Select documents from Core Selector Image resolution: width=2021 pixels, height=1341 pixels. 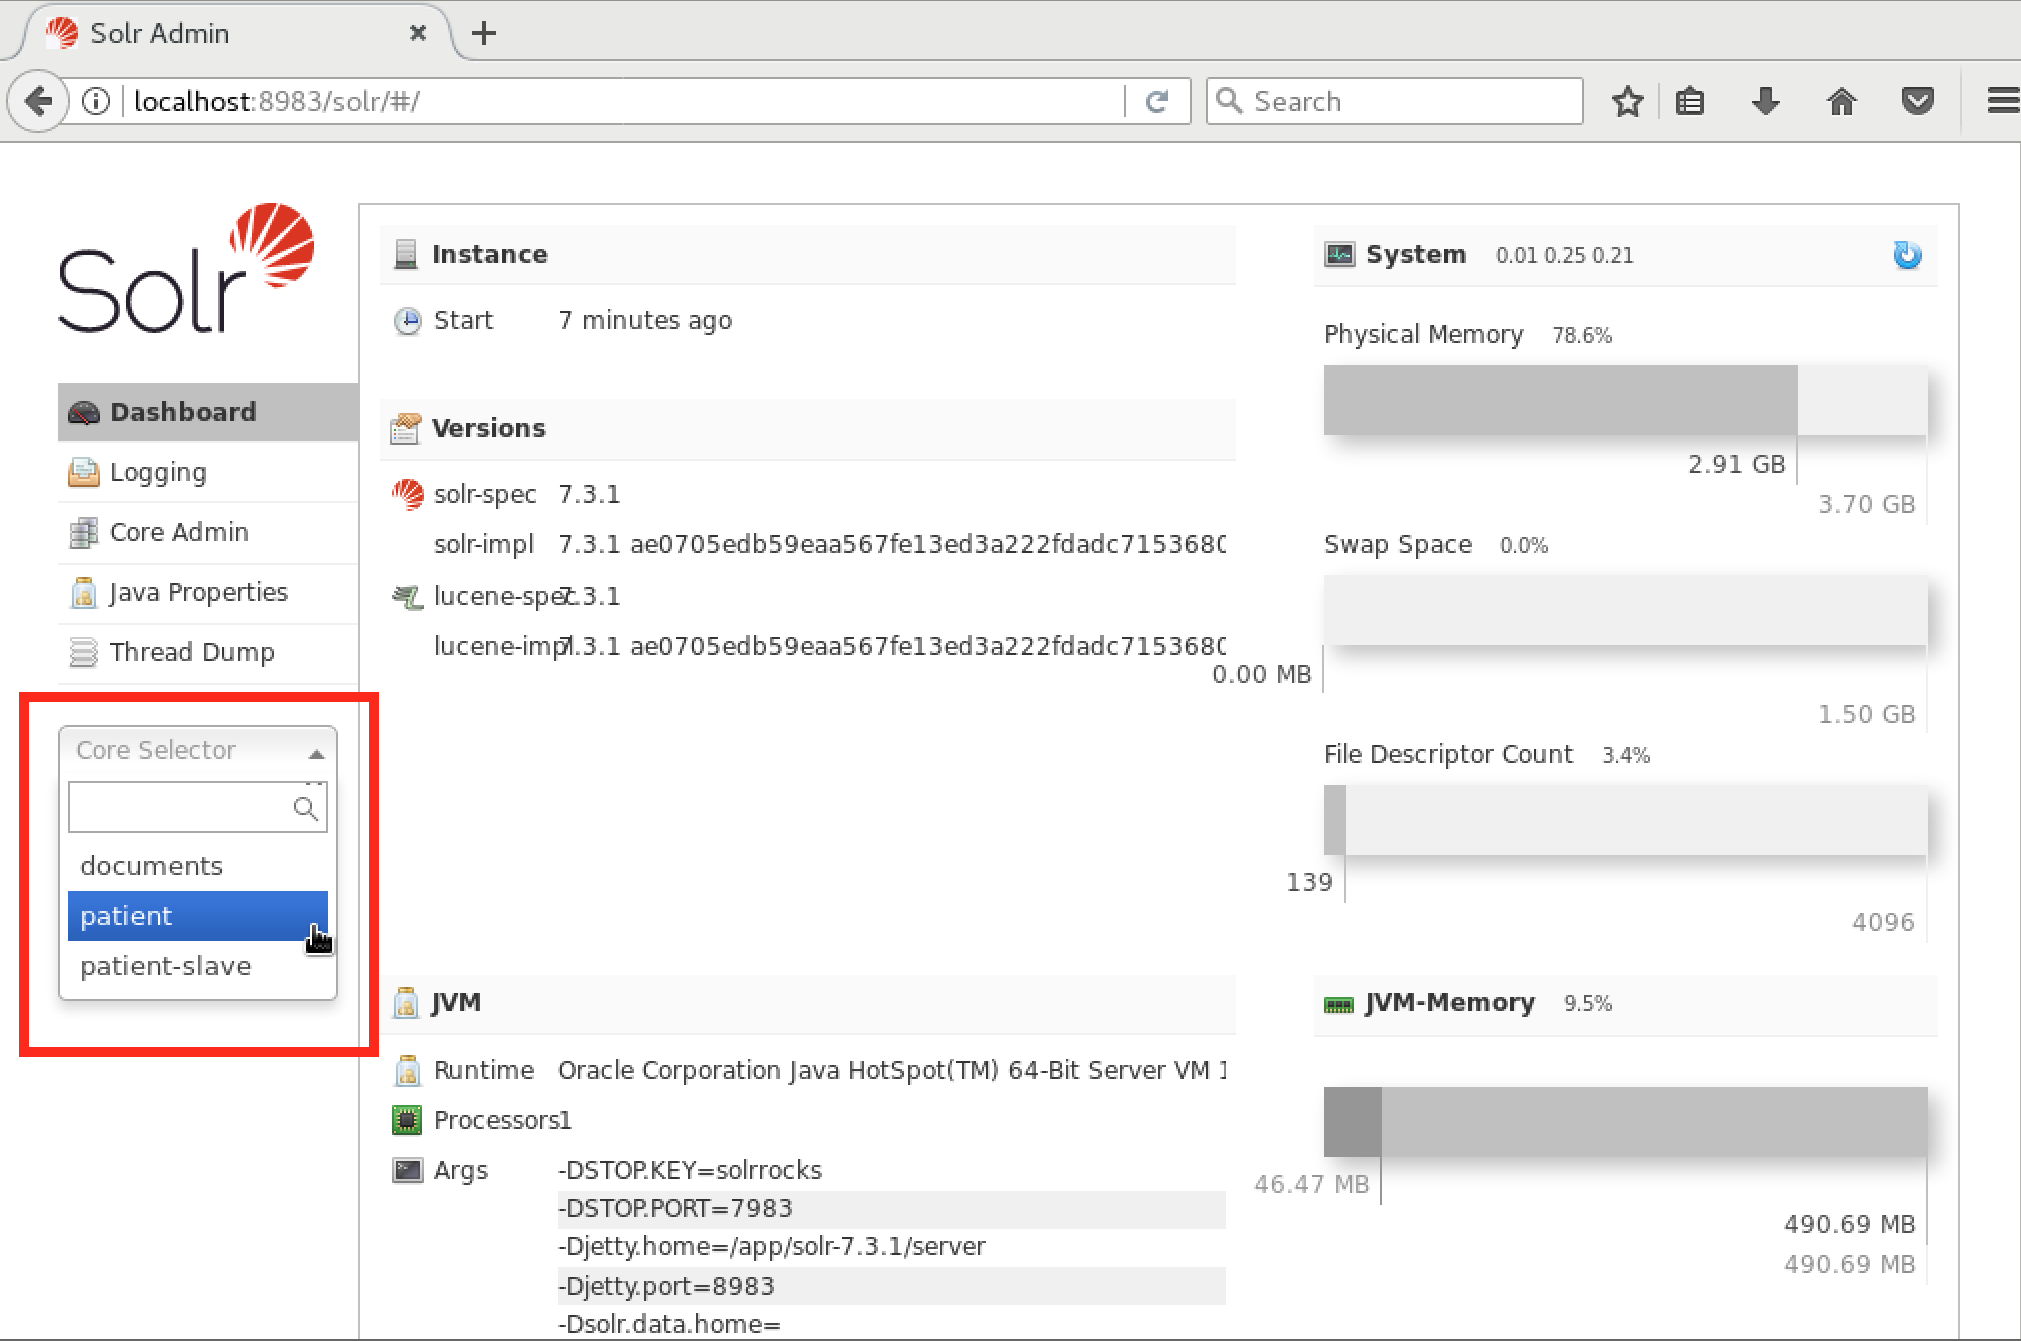150,865
